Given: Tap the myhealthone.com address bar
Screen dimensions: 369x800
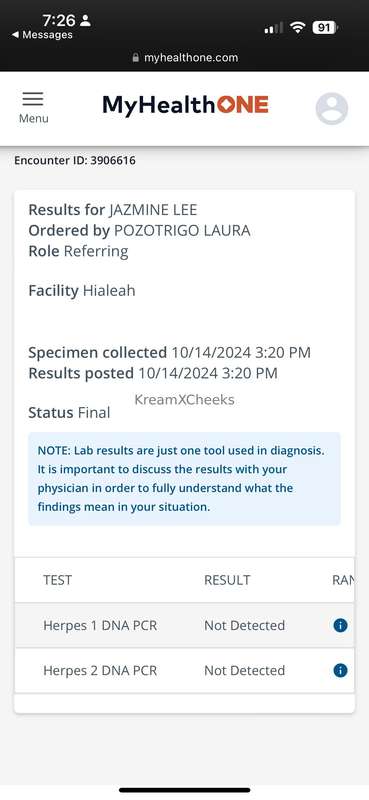Looking at the screenshot, I should click(x=185, y=58).
